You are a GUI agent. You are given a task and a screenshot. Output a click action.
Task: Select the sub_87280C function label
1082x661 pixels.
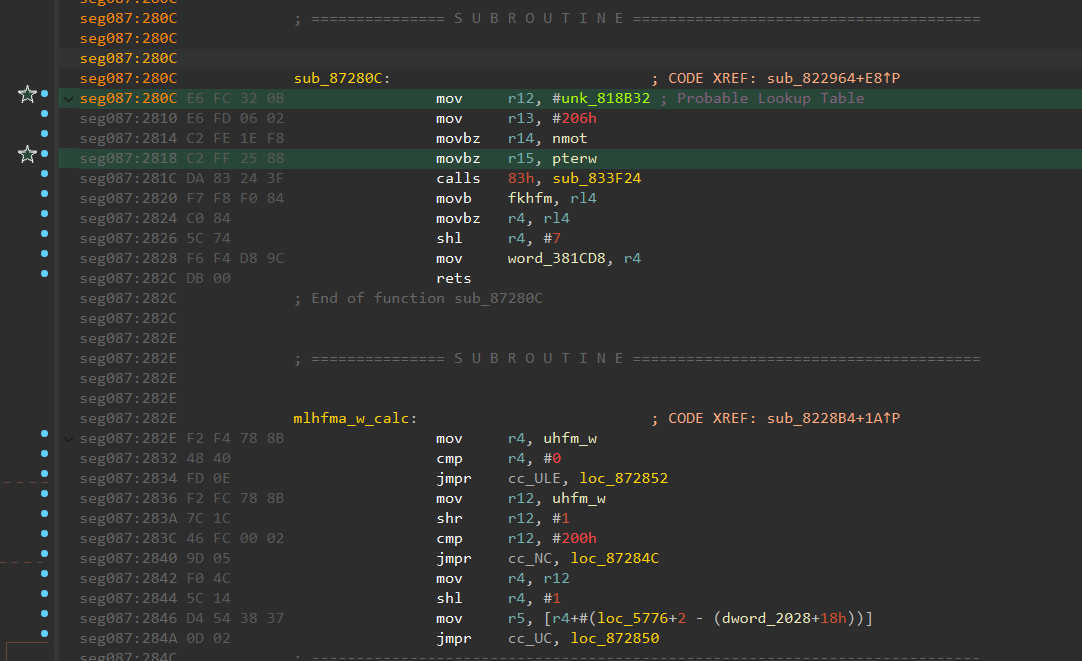pyautogui.click(x=338, y=78)
